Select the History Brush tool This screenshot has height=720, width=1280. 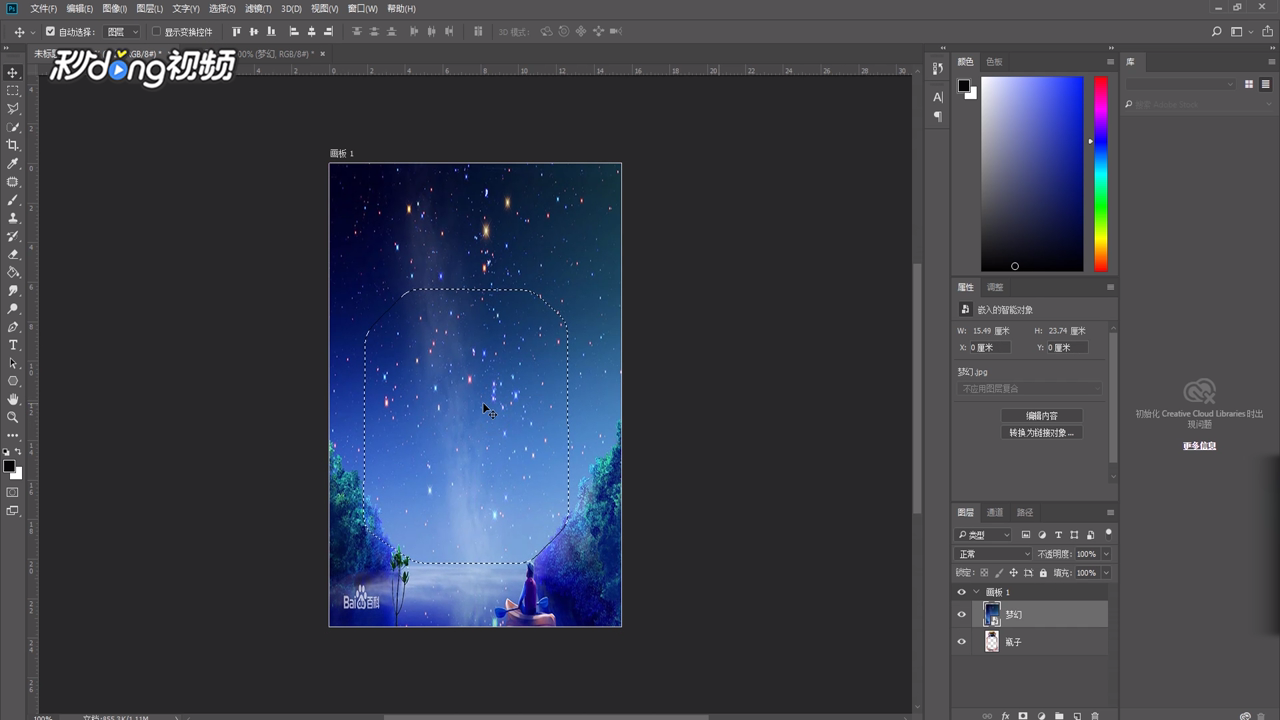coord(13,236)
